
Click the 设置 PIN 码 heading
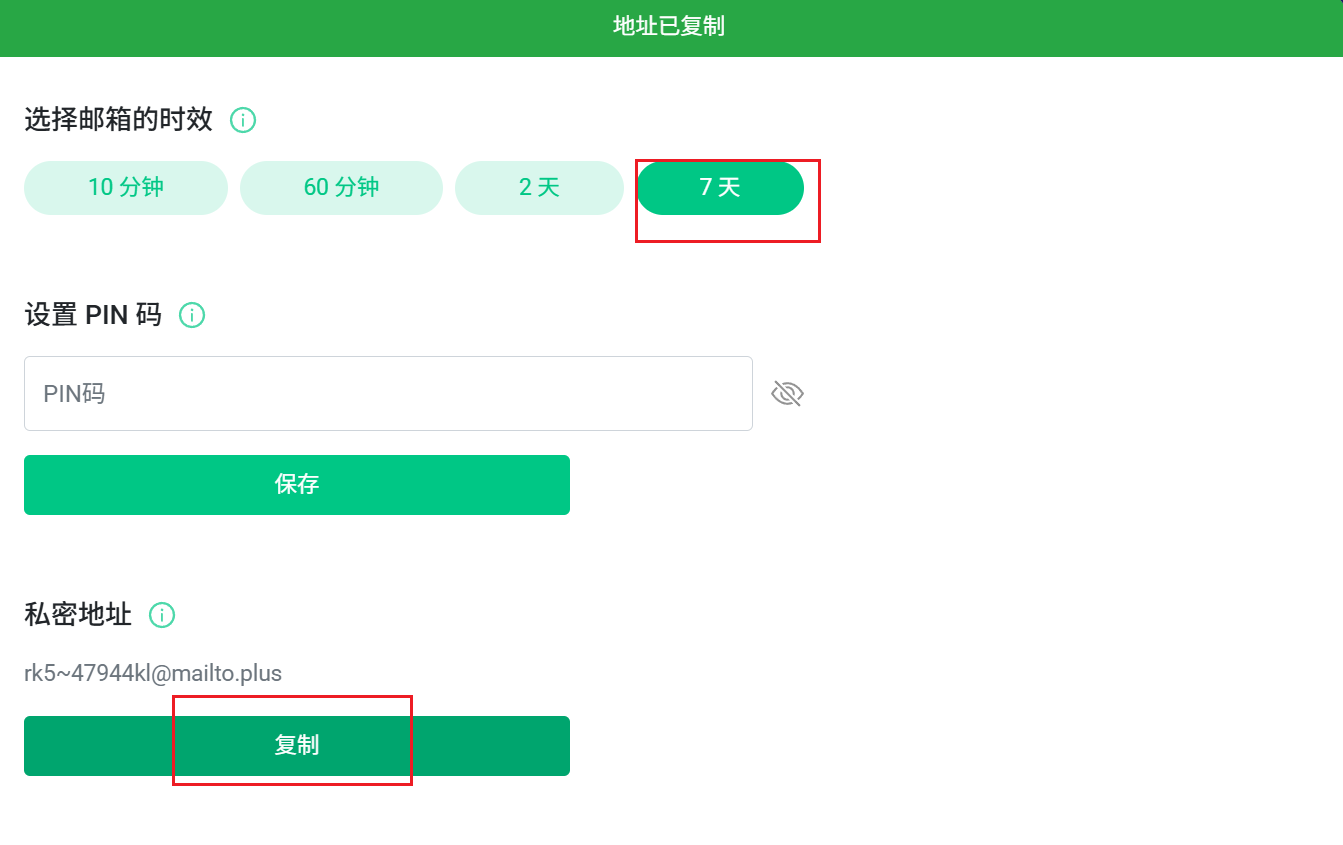[92, 315]
